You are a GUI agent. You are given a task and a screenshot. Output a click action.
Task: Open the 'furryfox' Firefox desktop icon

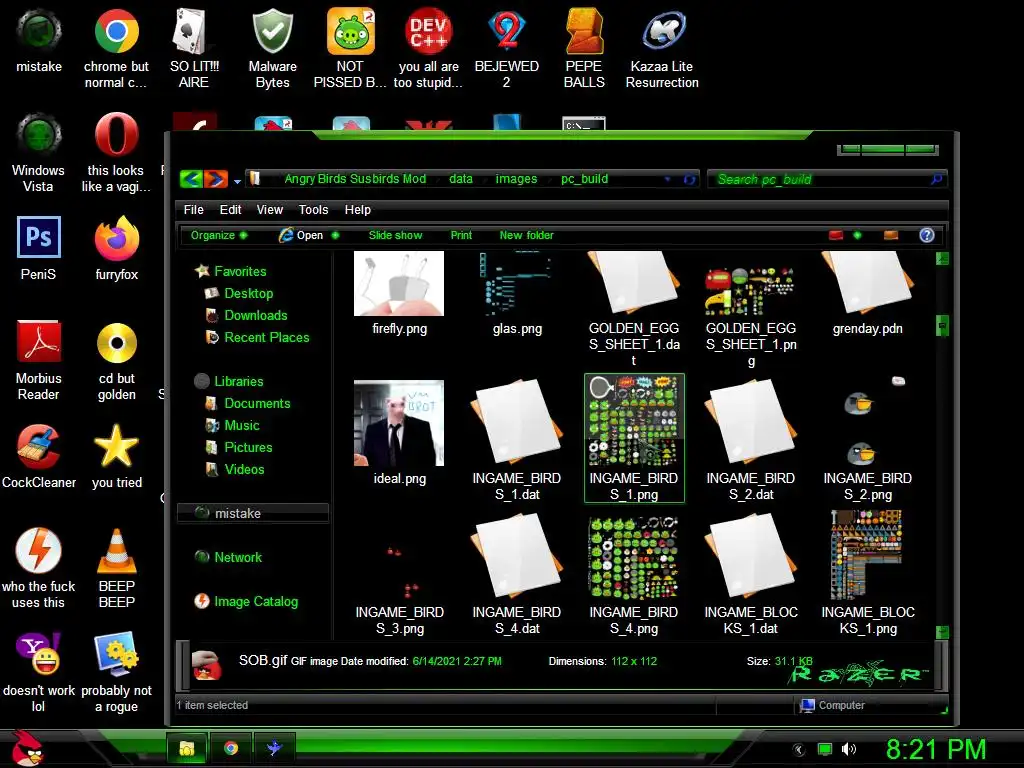116,248
